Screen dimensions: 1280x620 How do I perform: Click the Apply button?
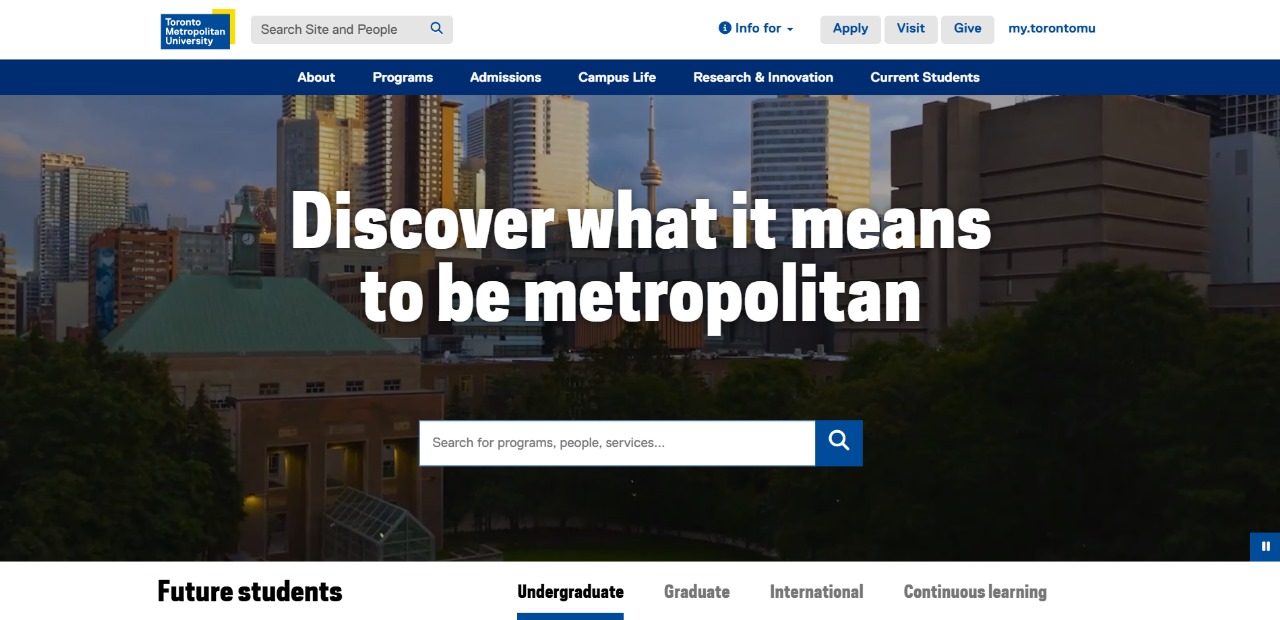point(851,29)
